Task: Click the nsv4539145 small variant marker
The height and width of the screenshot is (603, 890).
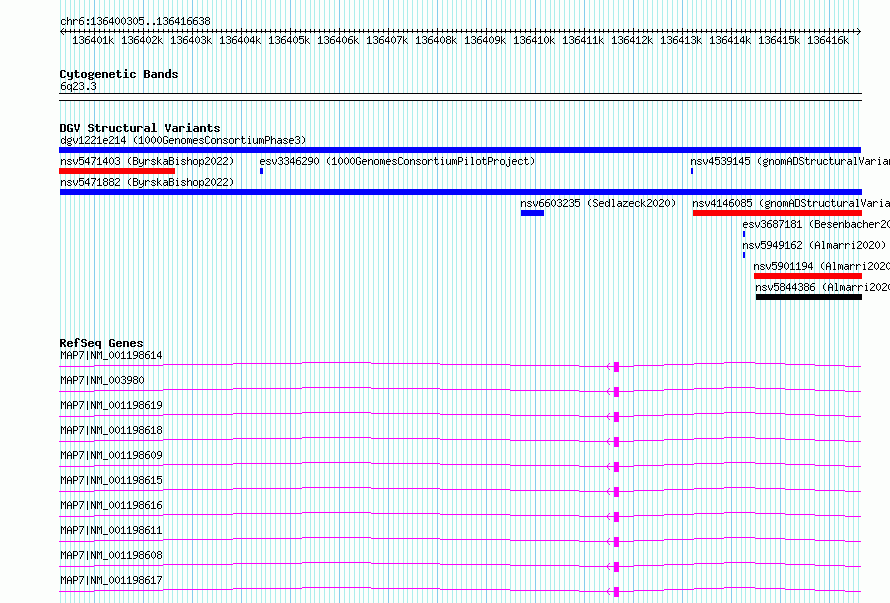Action: [692, 171]
